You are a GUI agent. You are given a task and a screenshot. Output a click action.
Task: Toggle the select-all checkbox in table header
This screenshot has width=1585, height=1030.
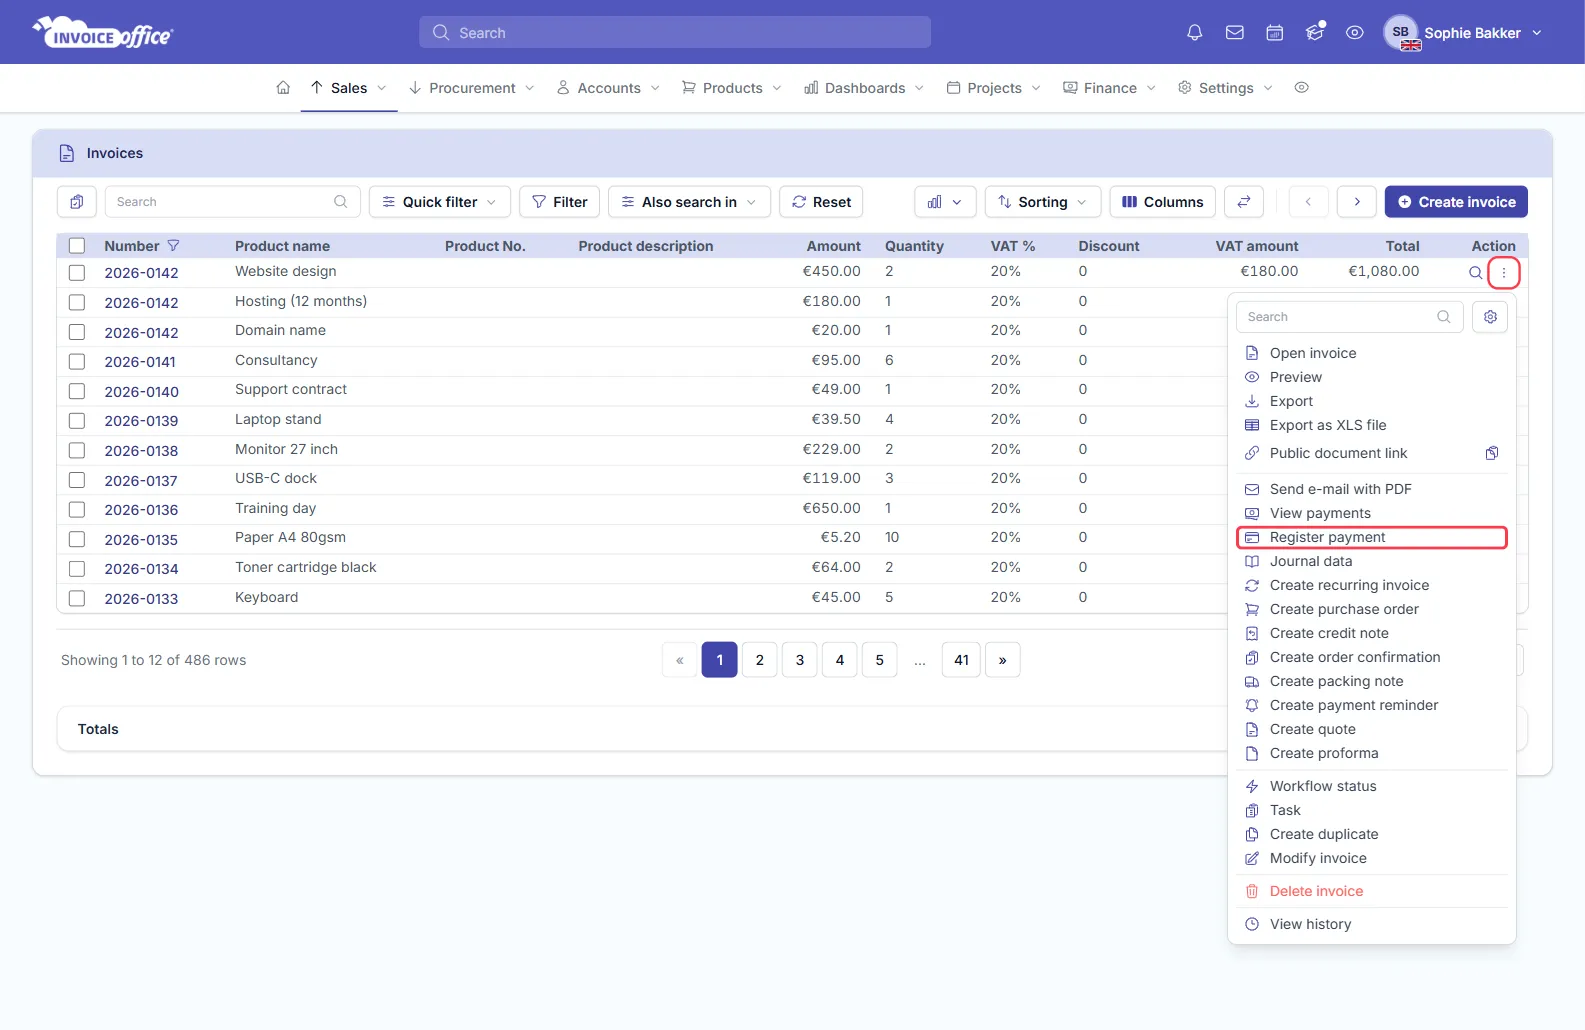(x=77, y=246)
